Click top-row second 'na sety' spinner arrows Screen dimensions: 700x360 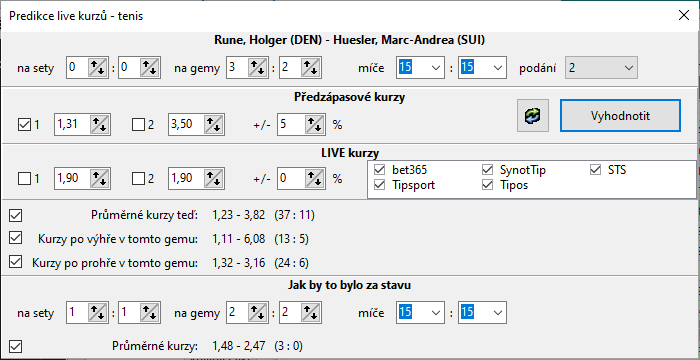click(x=150, y=68)
